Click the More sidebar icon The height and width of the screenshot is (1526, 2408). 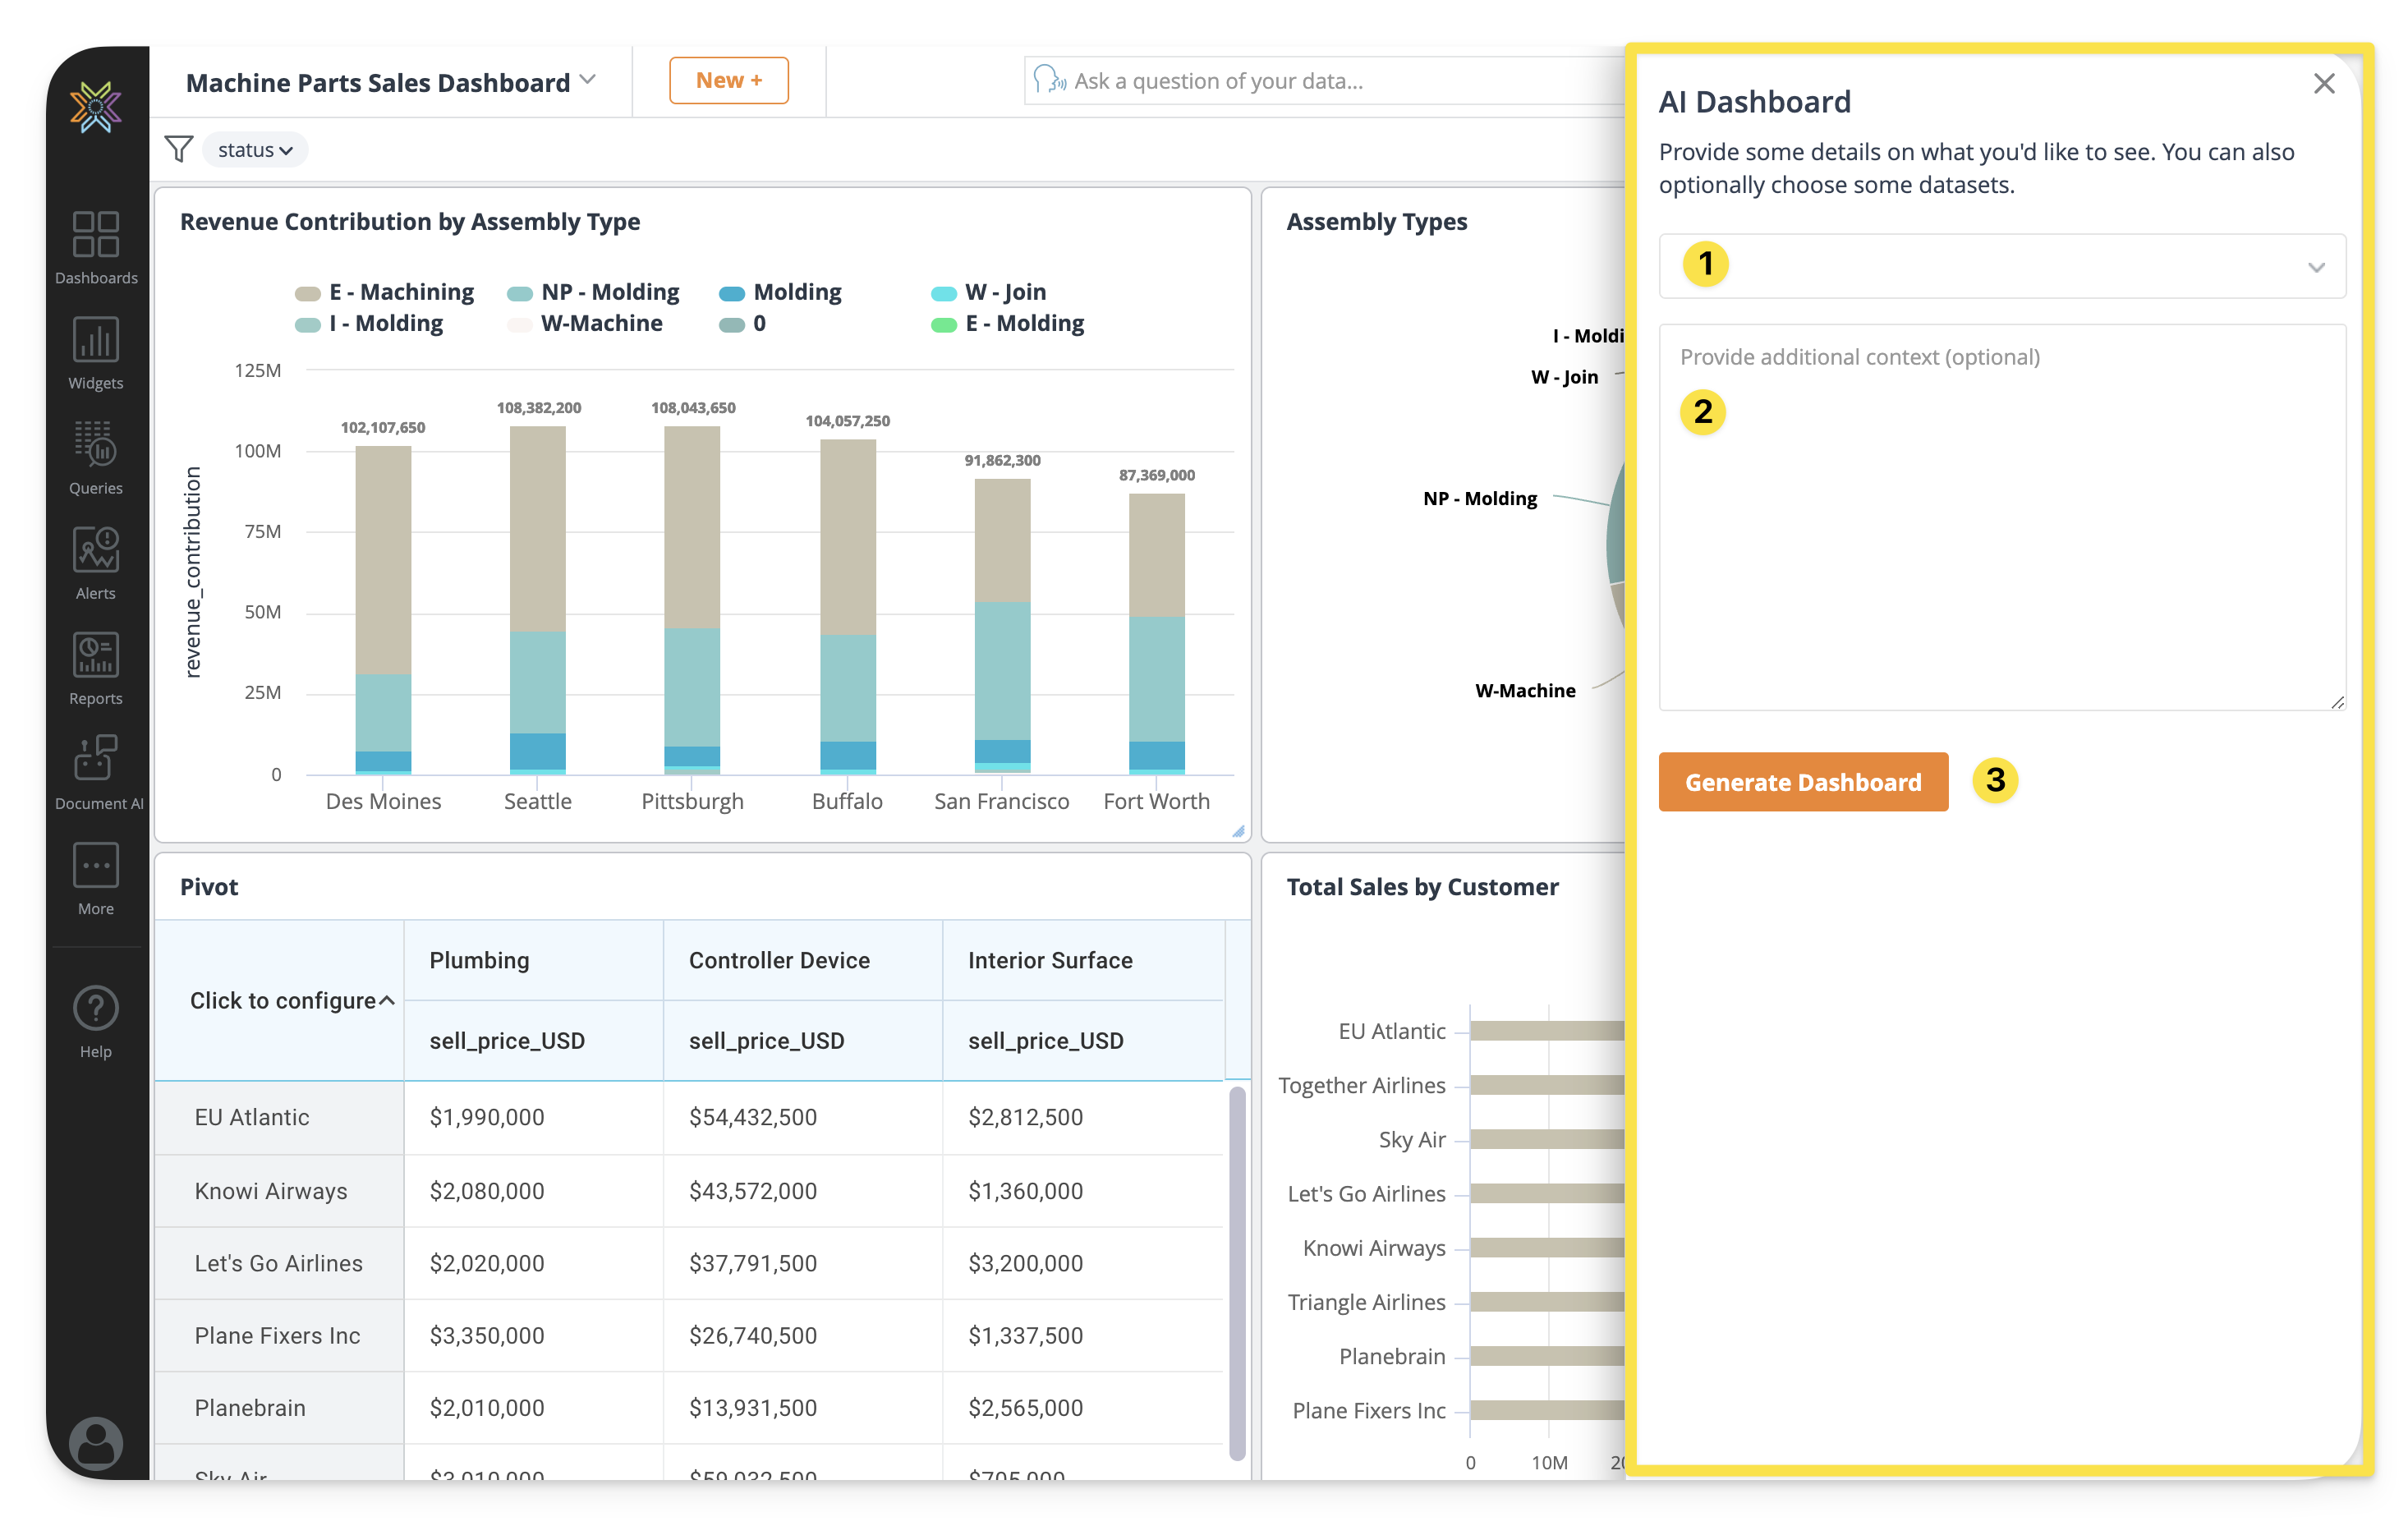tap(96, 878)
